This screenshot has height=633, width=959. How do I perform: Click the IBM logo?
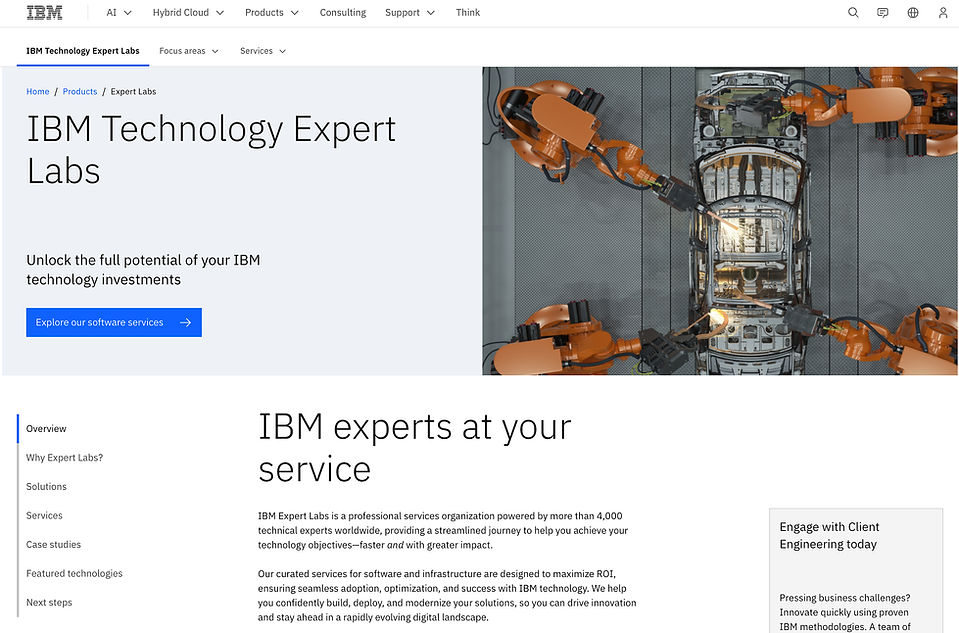point(44,12)
